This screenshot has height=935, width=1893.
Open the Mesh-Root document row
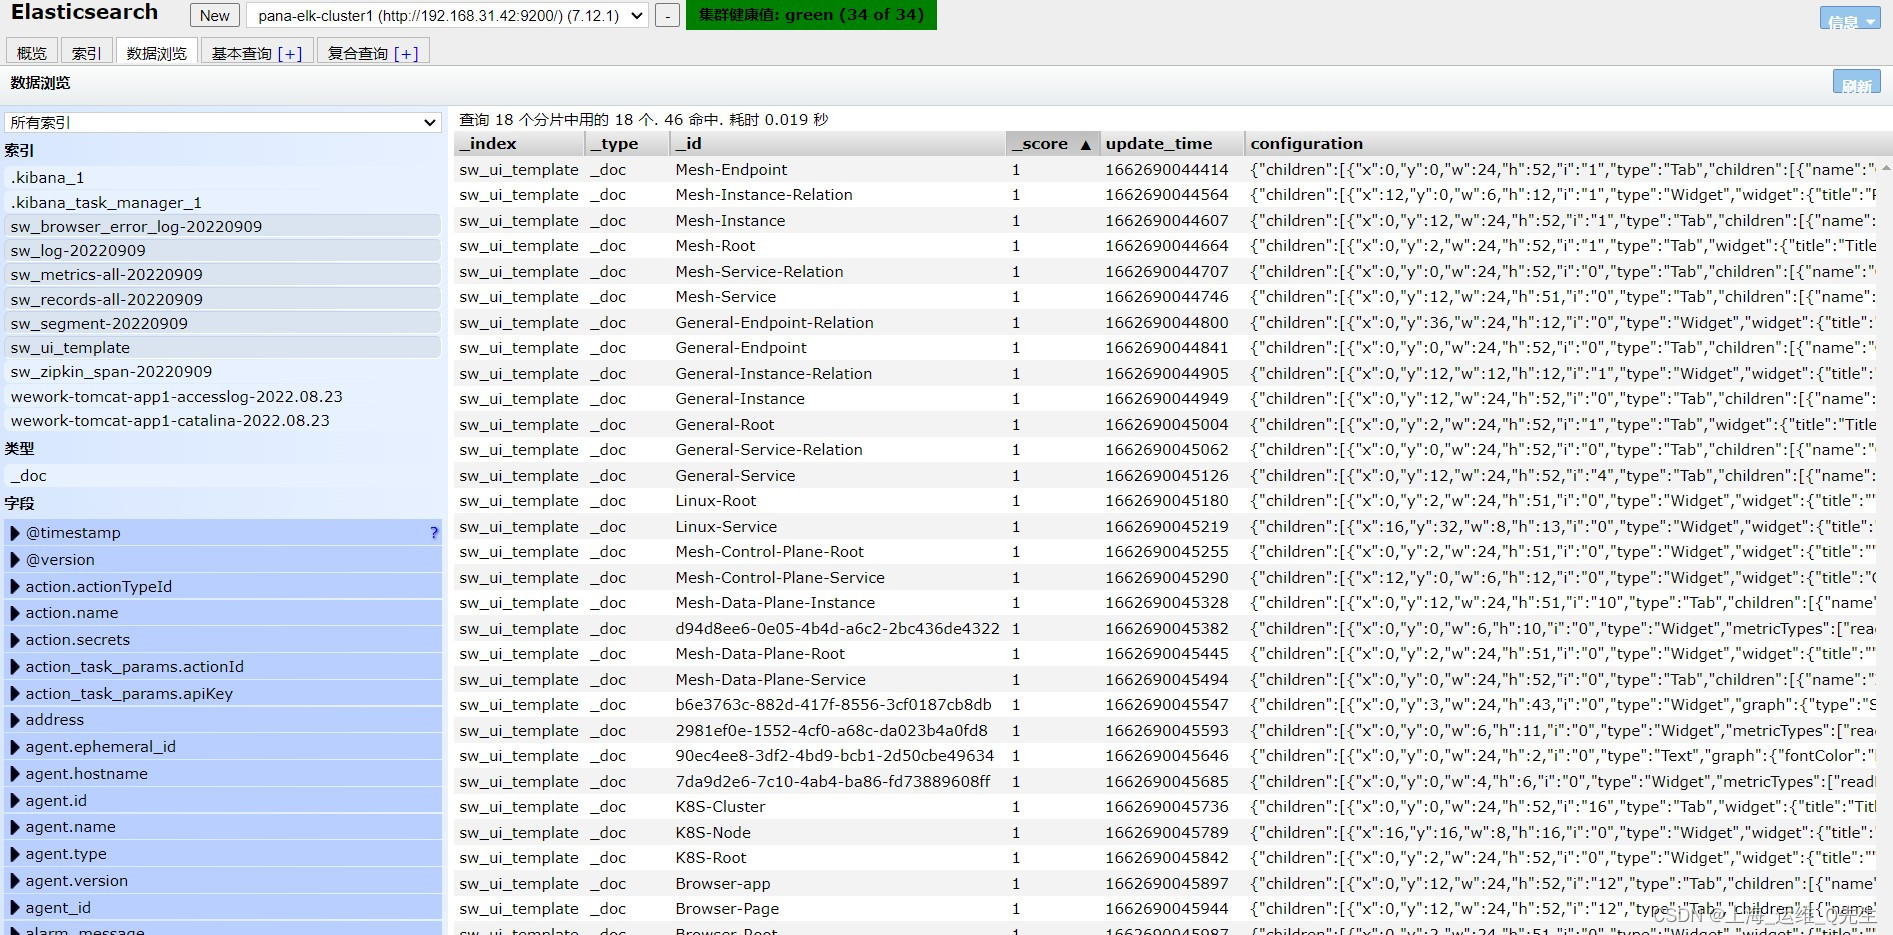pyautogui.click(x=1167, y=245)
